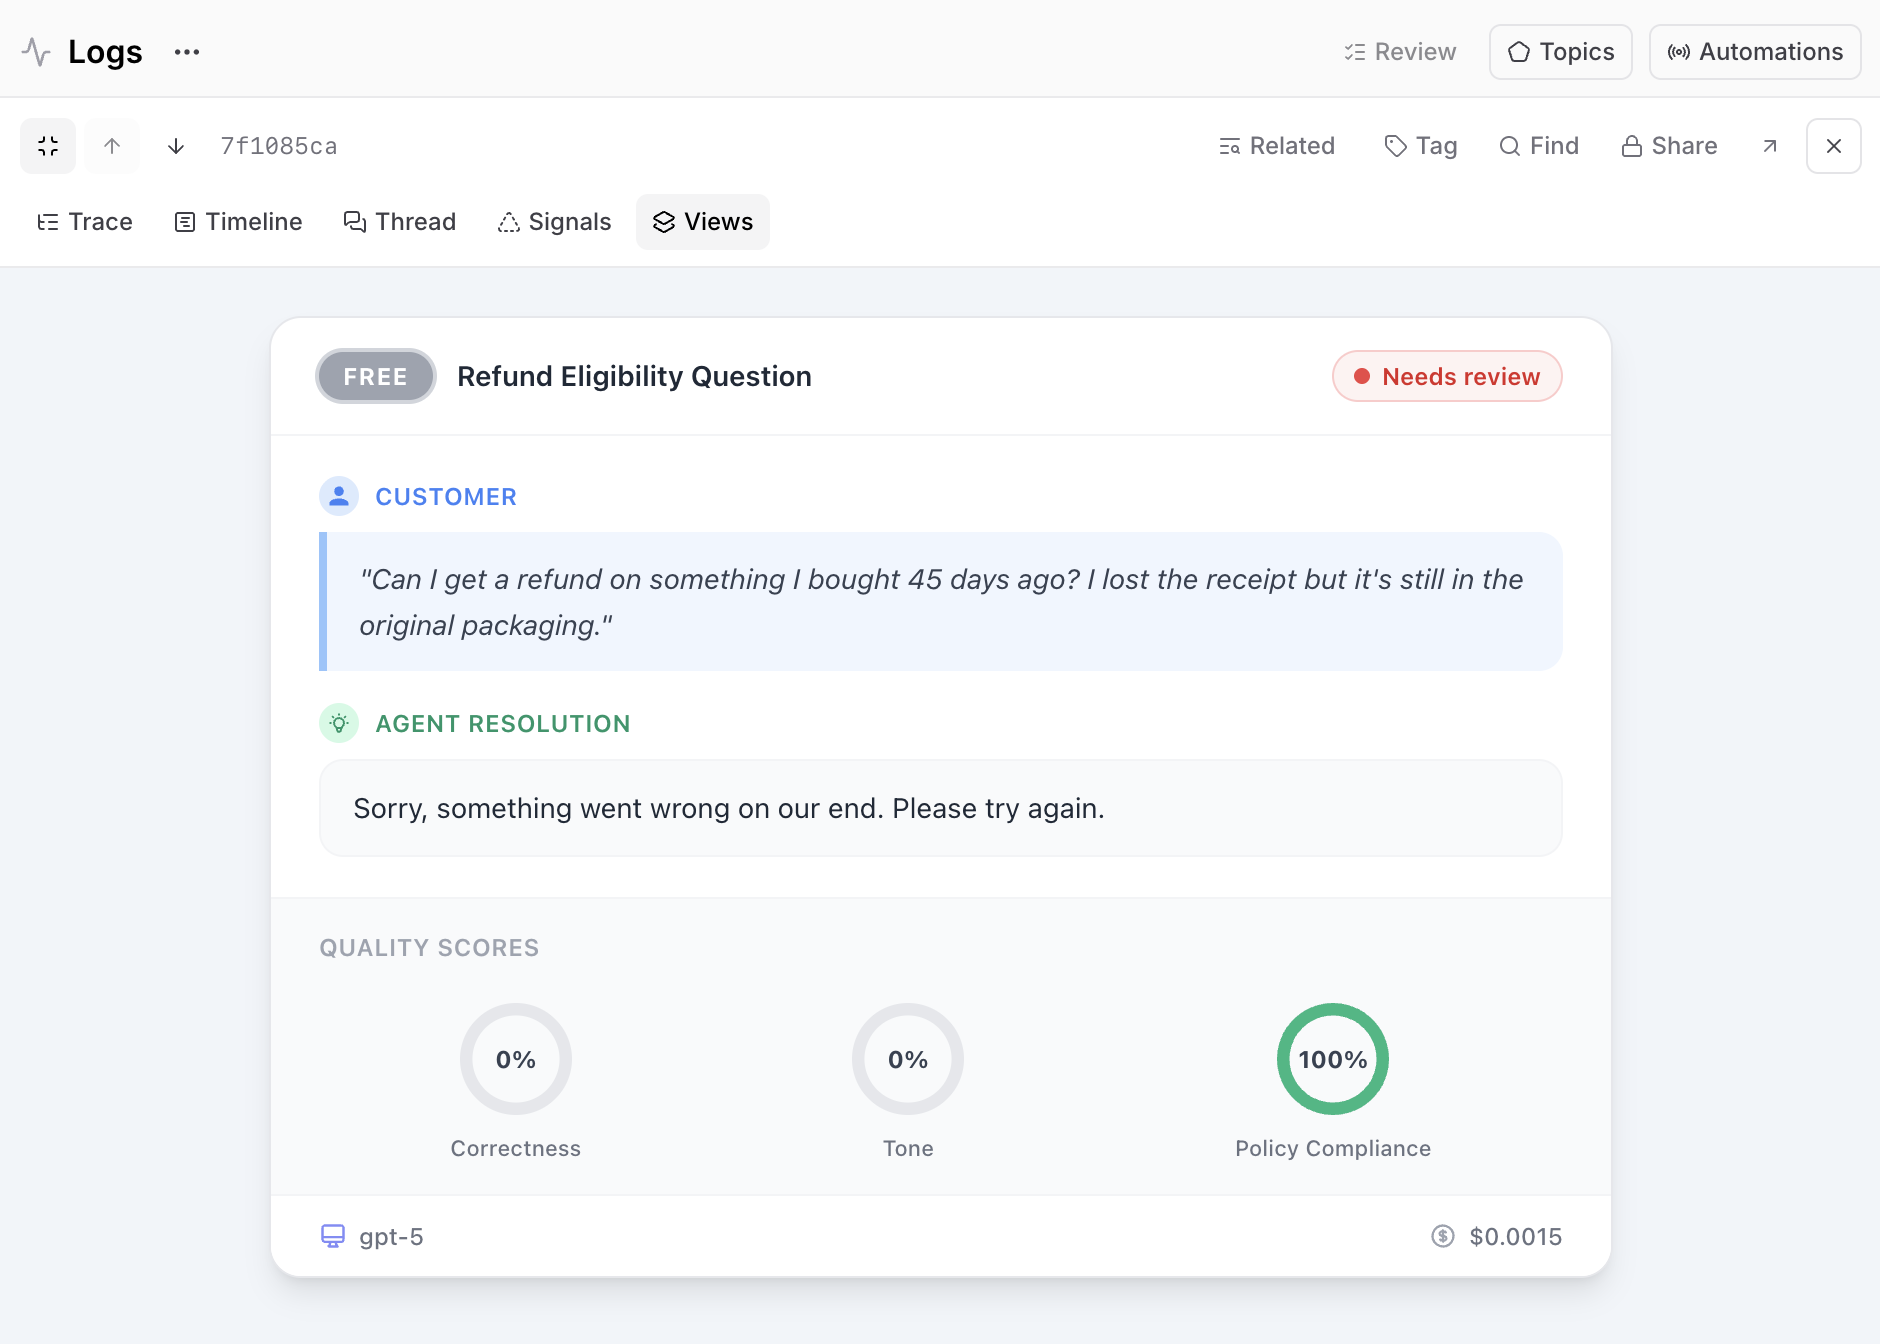Click the gpt-5 model icon
1880x1344 pixels.
[333, 1236]
